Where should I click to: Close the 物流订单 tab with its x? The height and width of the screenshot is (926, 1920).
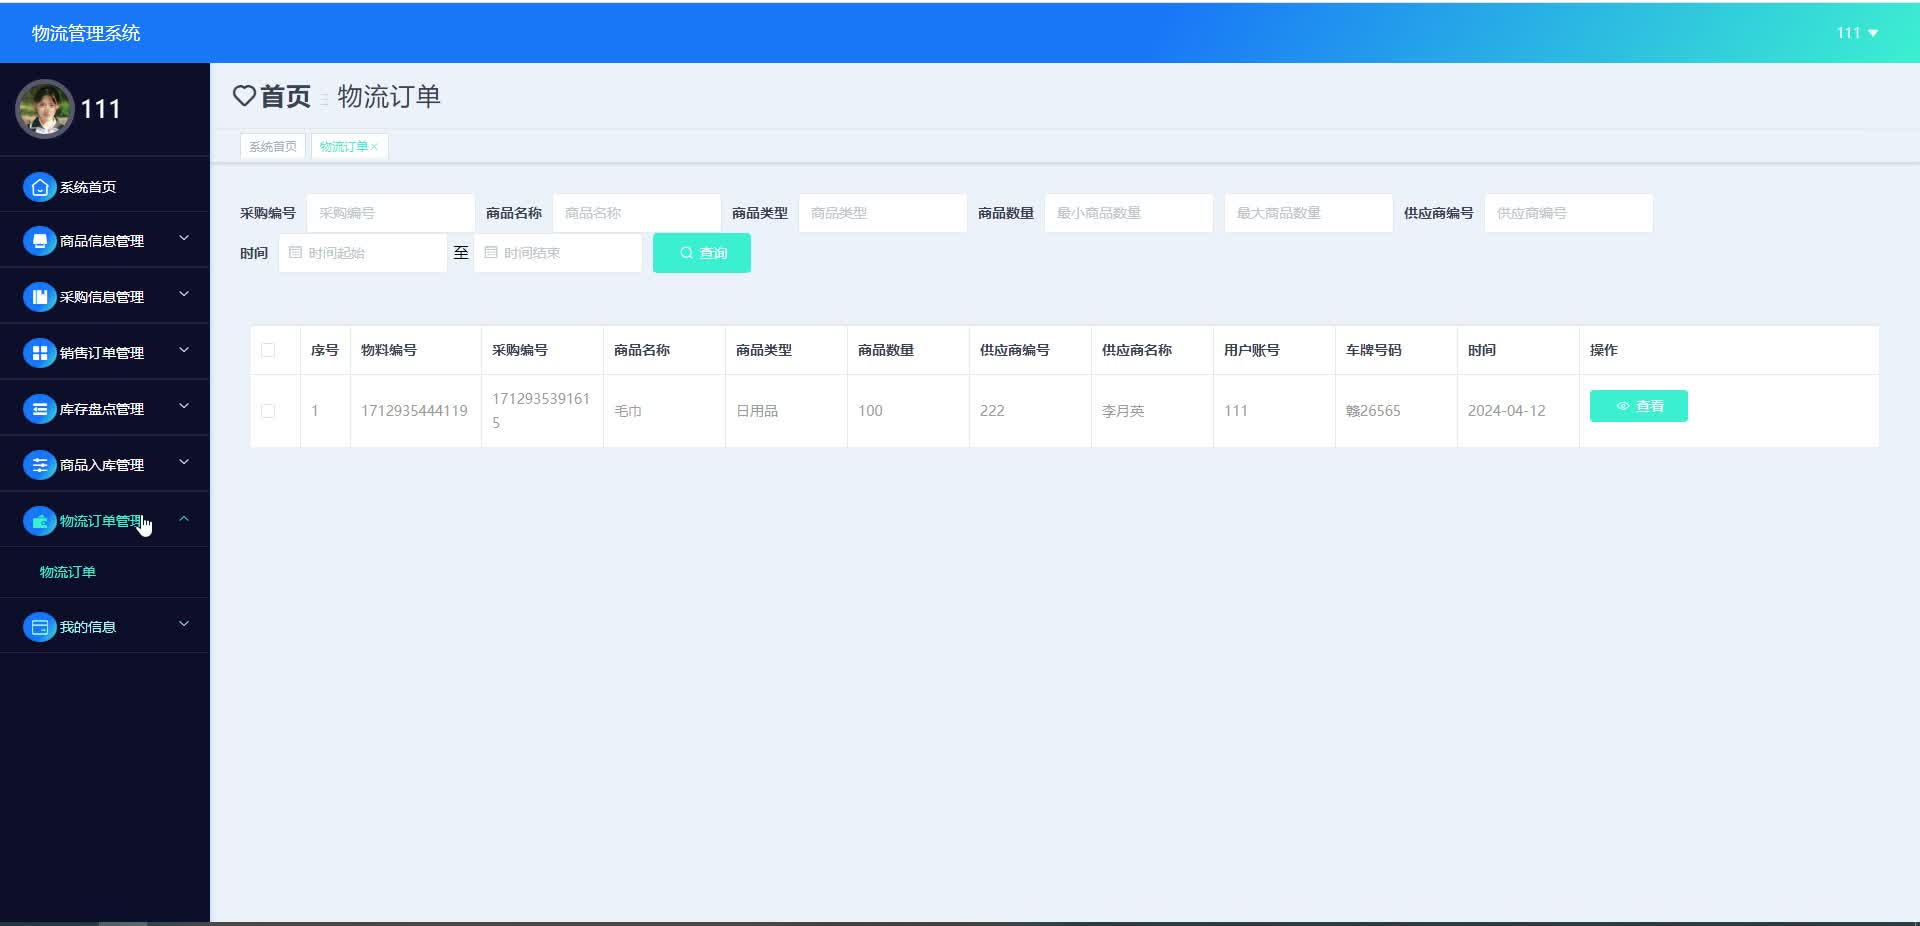click(375, 147)
